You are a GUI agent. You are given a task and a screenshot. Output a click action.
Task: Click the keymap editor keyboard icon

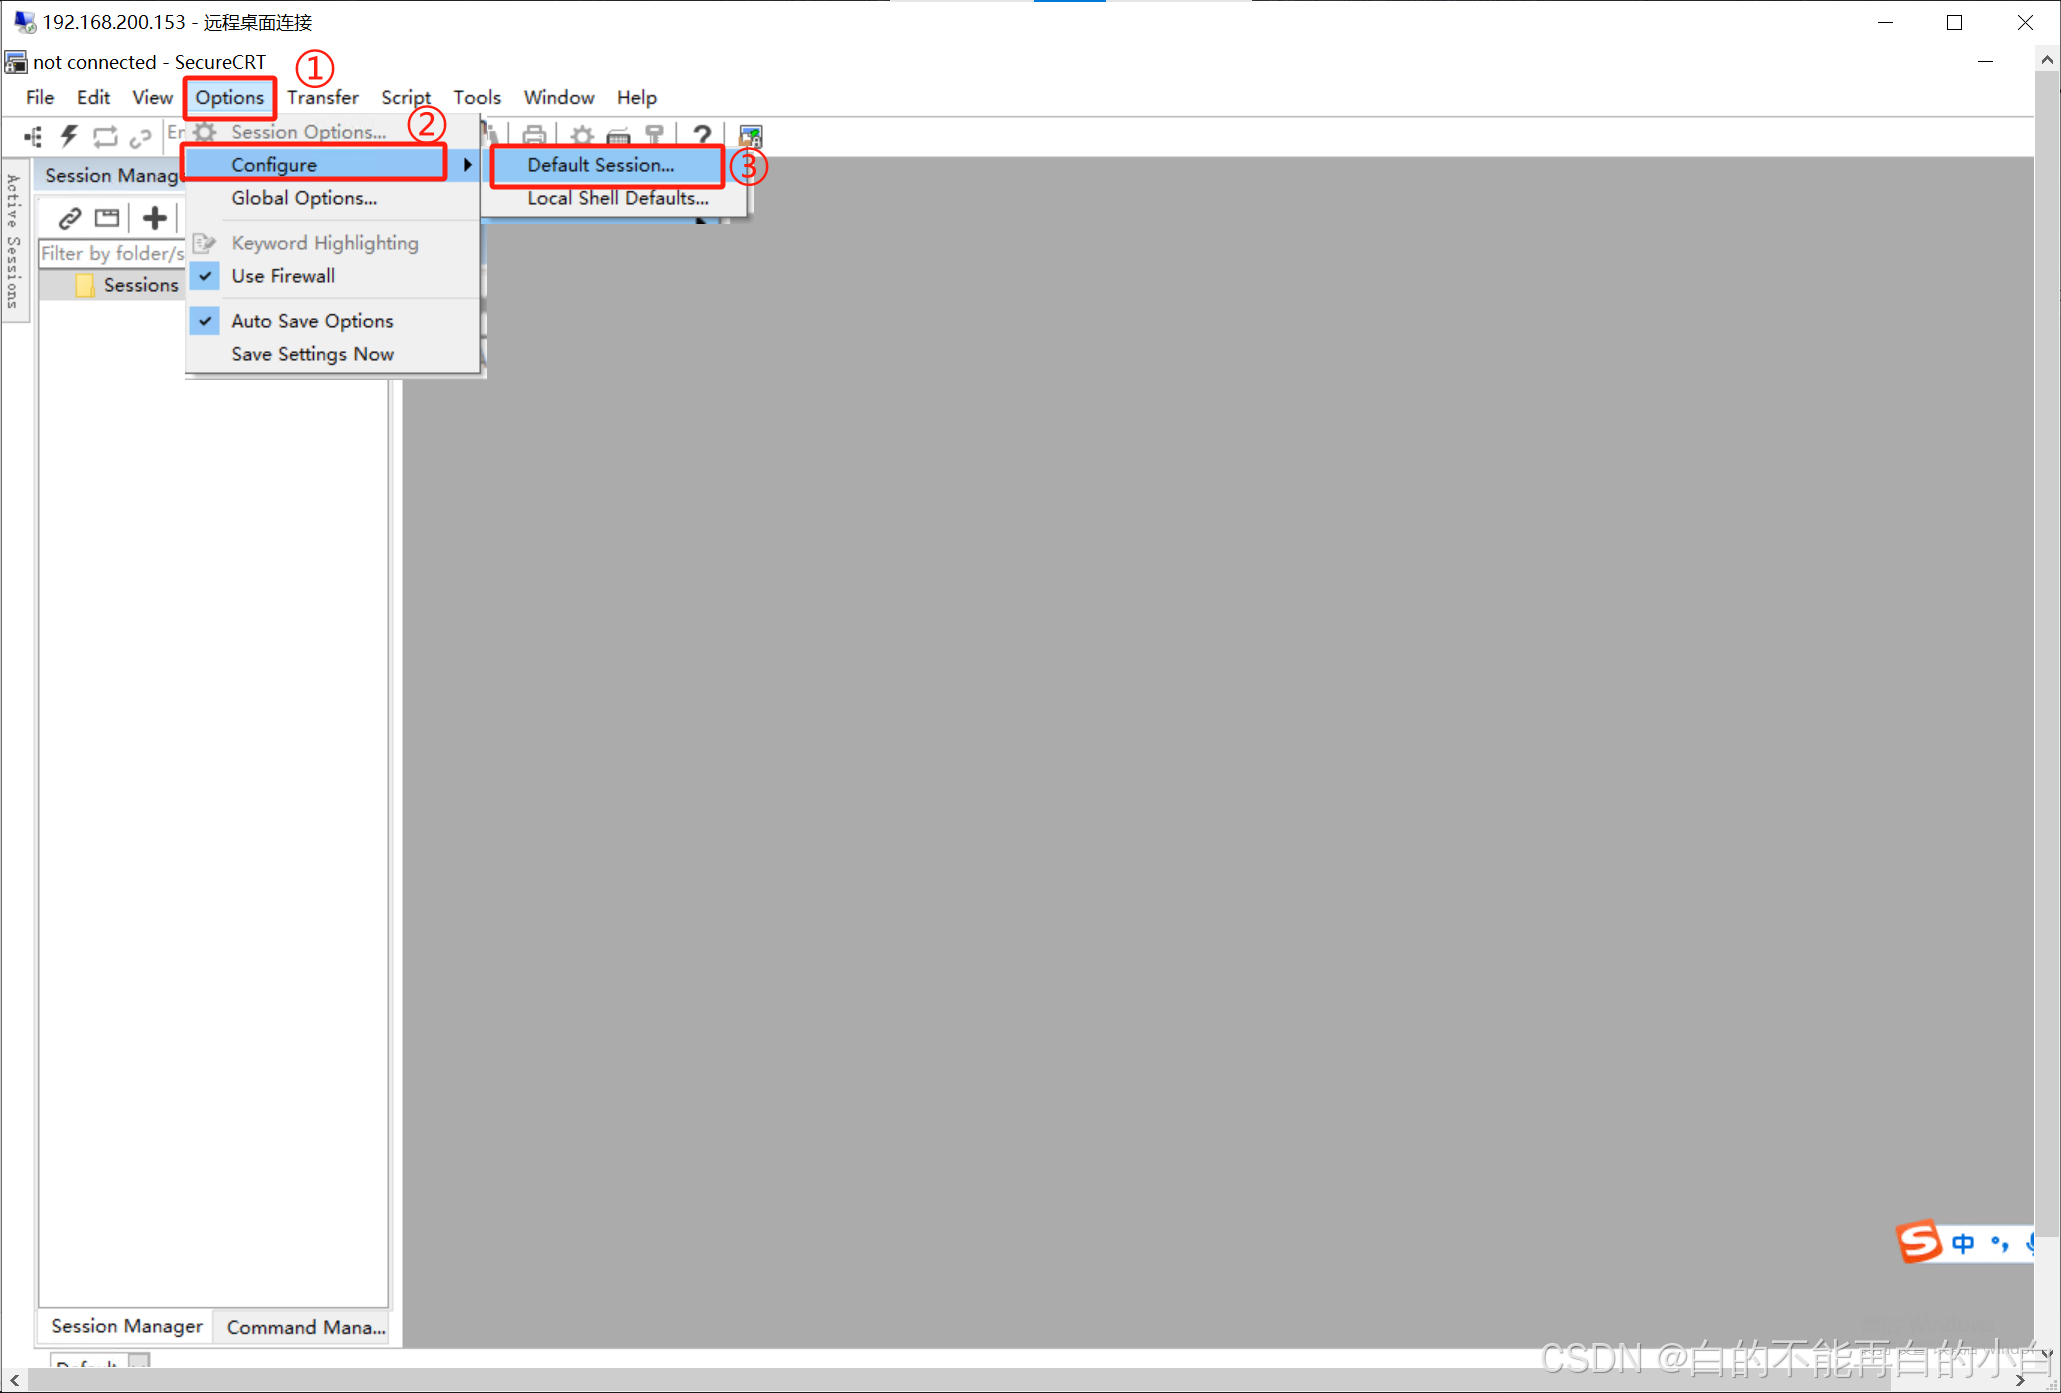pyautogui.click(x=619, y=137)
